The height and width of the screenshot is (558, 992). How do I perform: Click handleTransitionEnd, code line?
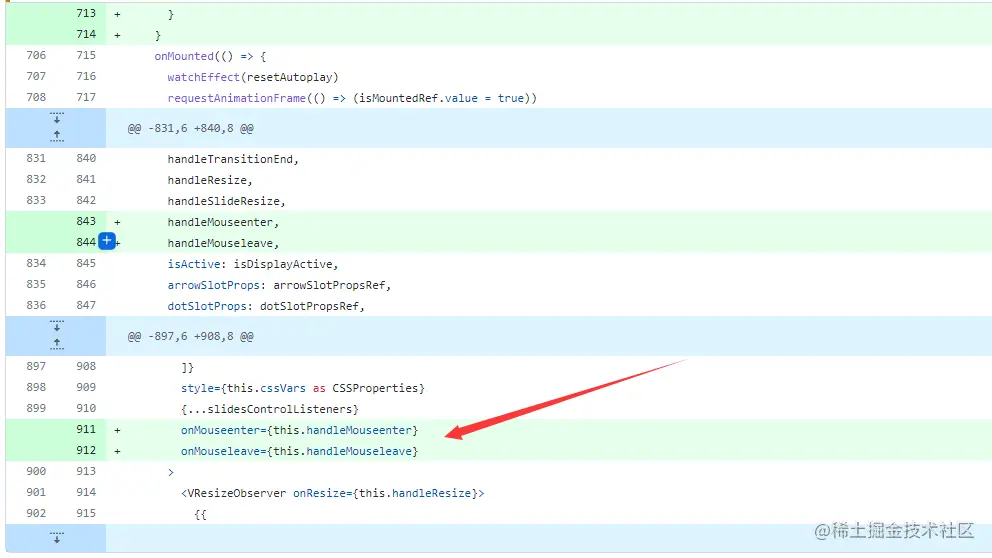(233, 159)
